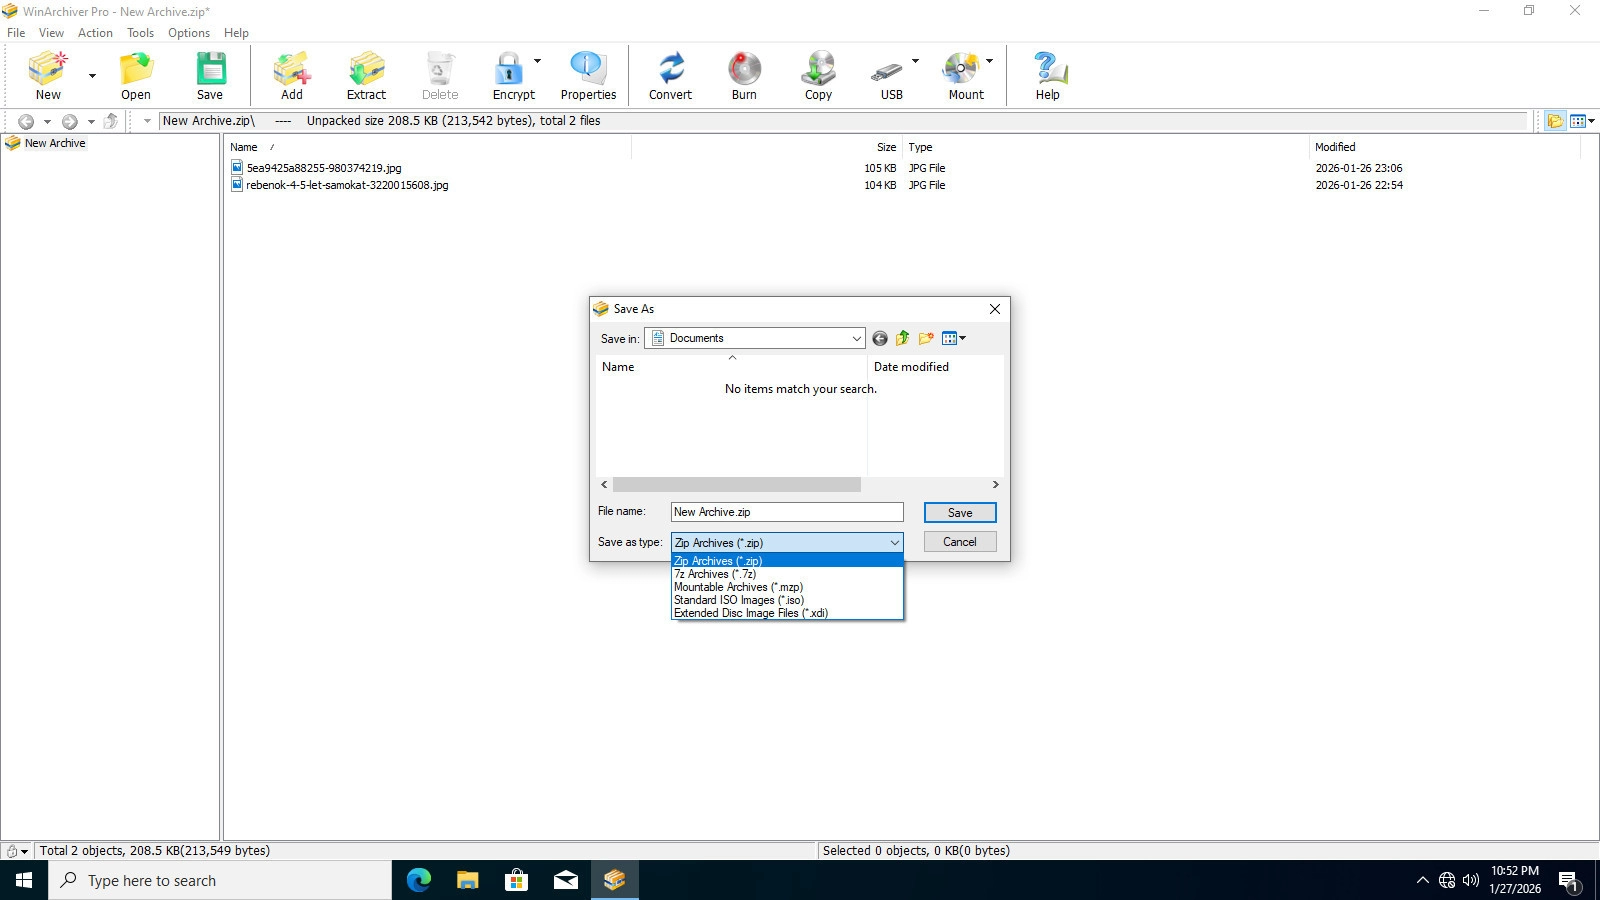Open the Help menu in the menu bar
This screenshot has width=1600, height=900.
pyautogui.click(x=236, y=33)
